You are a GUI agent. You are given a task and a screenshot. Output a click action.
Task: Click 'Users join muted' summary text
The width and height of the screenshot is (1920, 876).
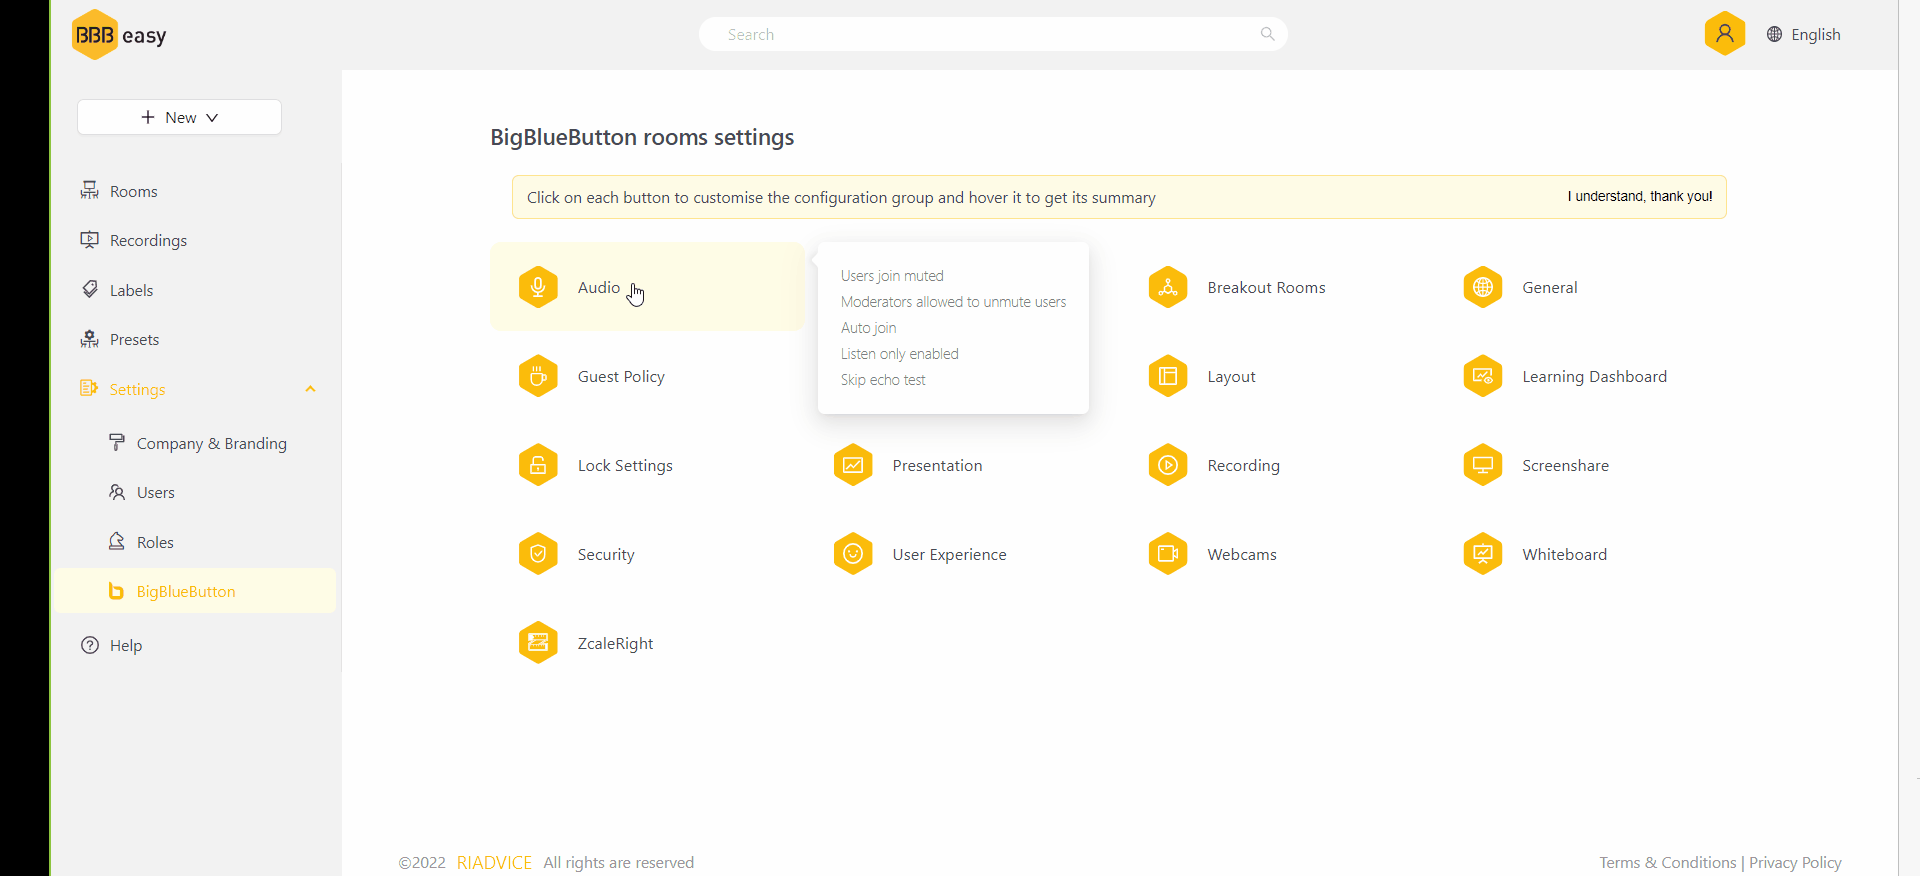coord(892,276)
